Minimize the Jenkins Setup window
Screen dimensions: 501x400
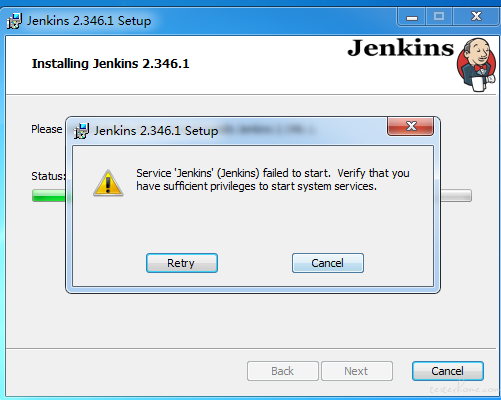pos(412,17)
